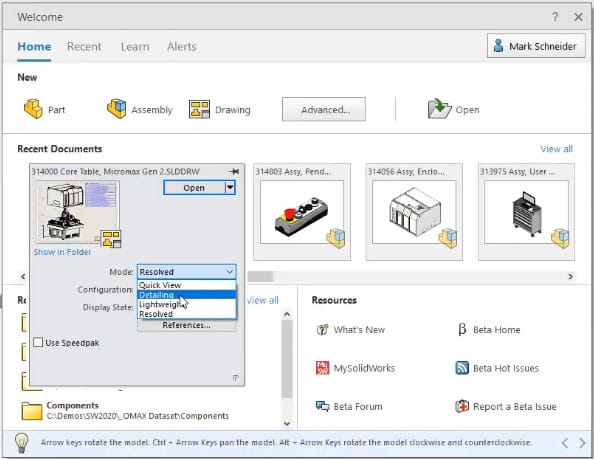Click the recent documents scroll right arrow
594x459 pixels.
coord(571,277)
